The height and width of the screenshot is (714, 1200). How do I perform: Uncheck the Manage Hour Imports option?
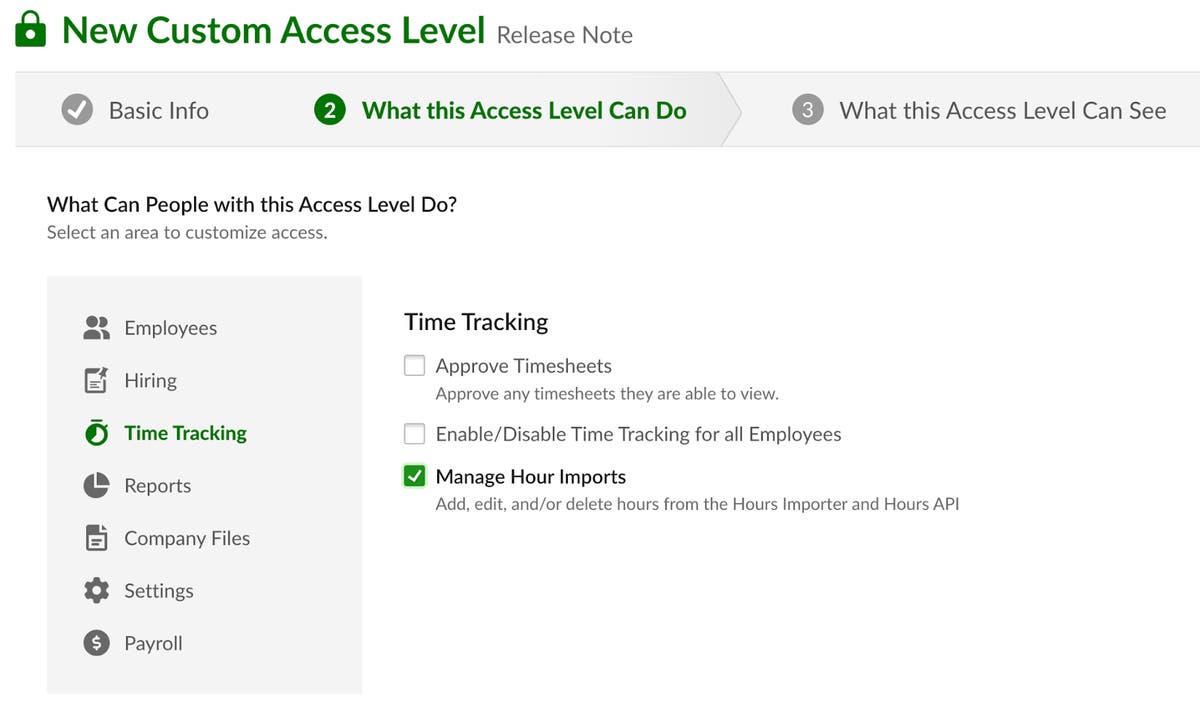tap(414, 476)
